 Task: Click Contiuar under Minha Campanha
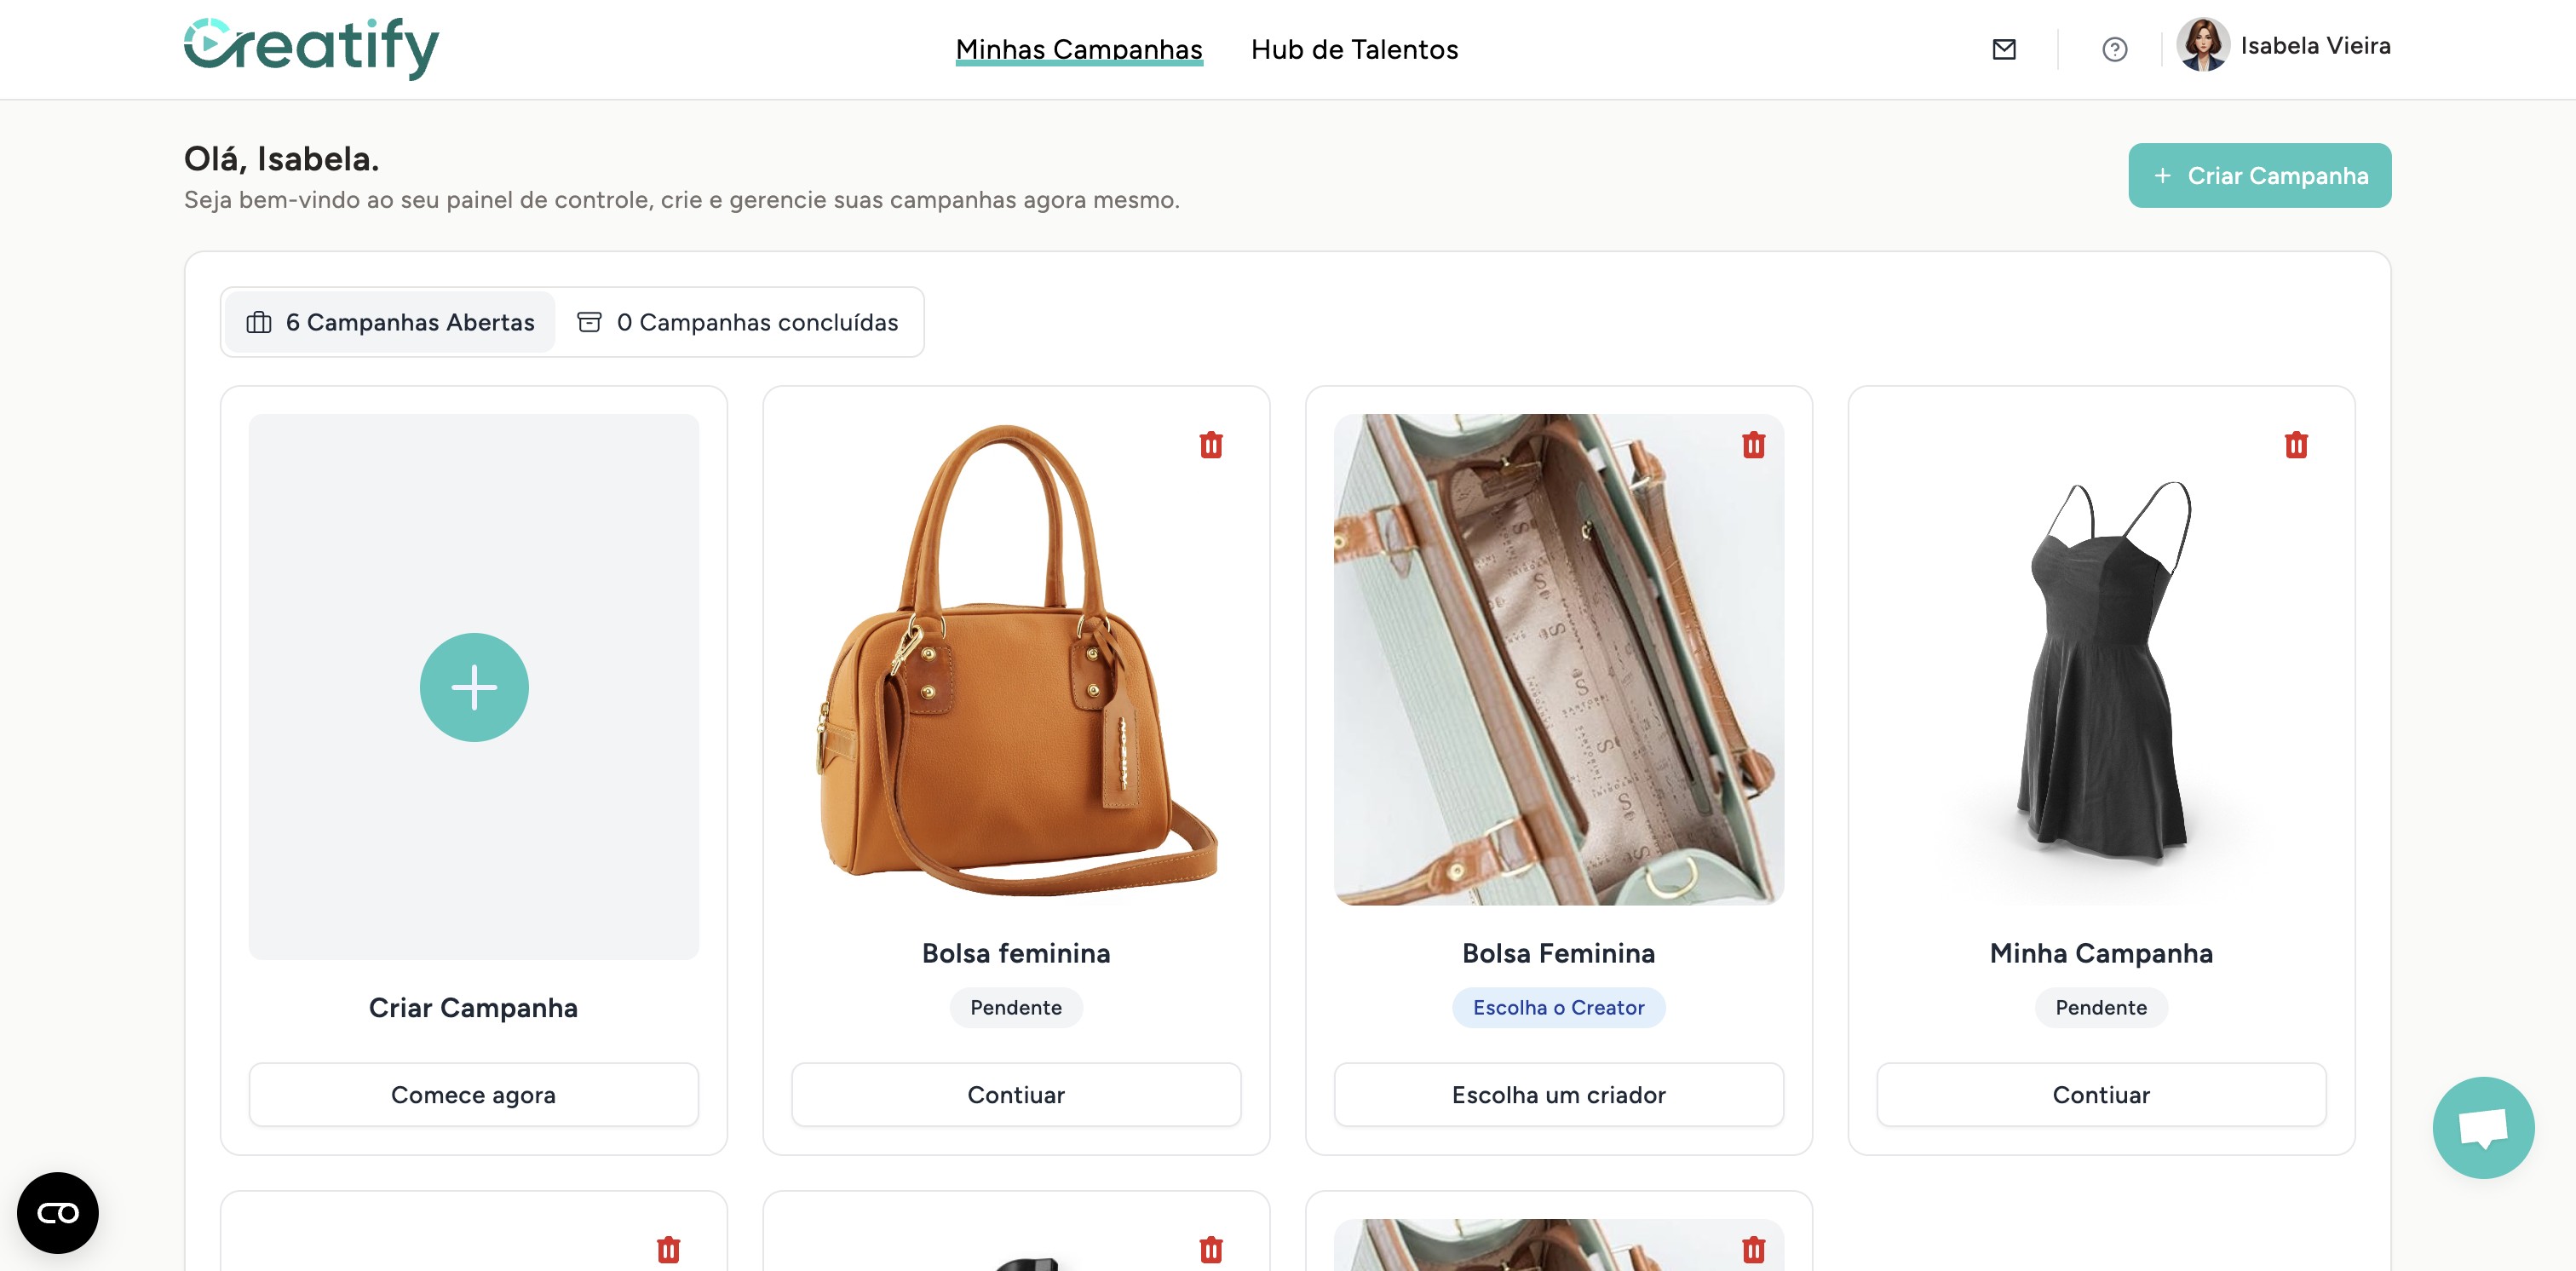click(x=2101, y=1095)
